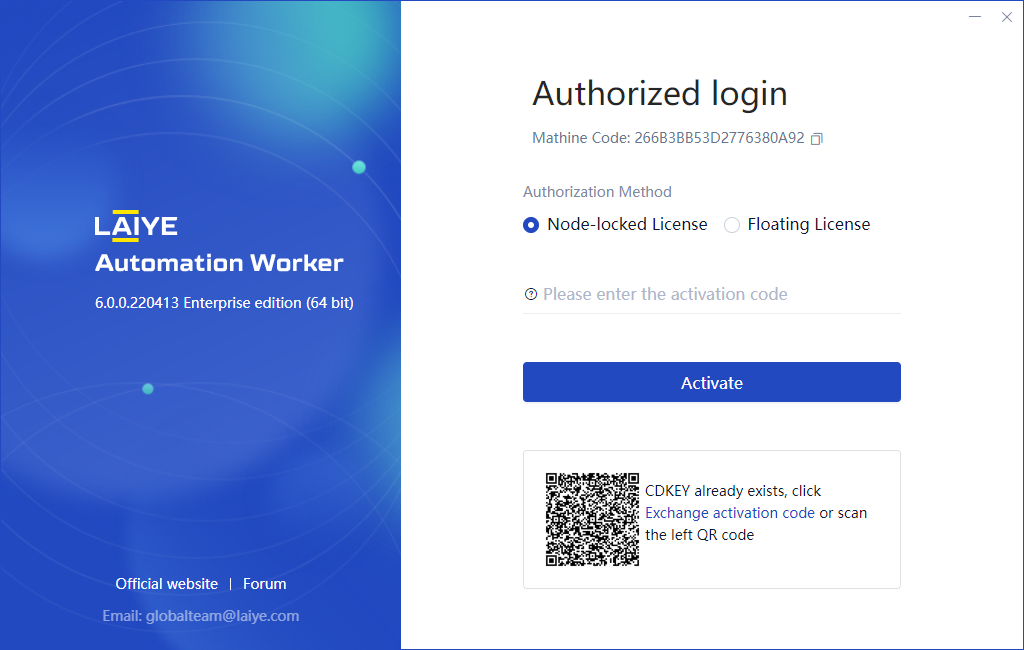Open the Forum link
This screenshot has height=650, width=1024.
(264, 584)
